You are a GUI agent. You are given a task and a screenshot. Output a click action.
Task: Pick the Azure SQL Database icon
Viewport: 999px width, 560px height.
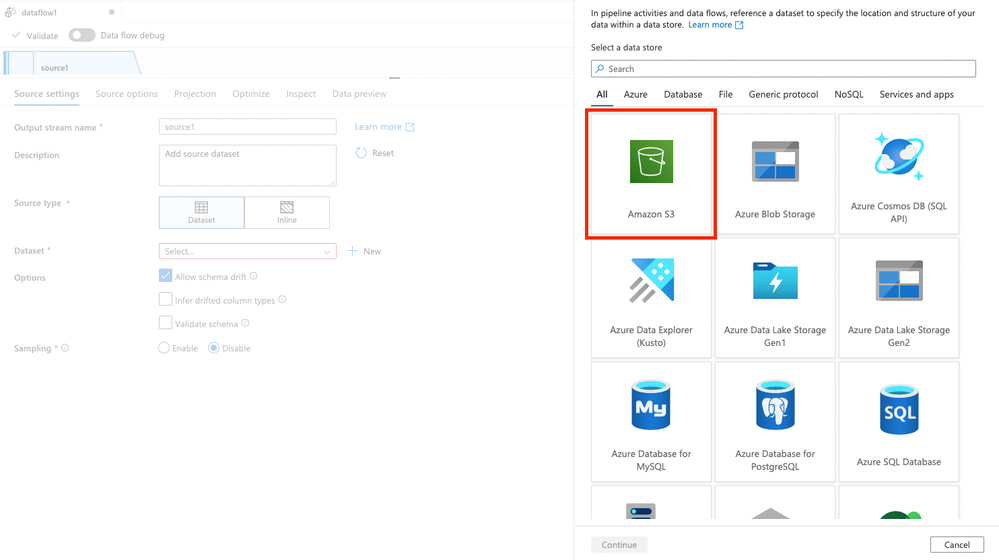click(x=899, y=409)
